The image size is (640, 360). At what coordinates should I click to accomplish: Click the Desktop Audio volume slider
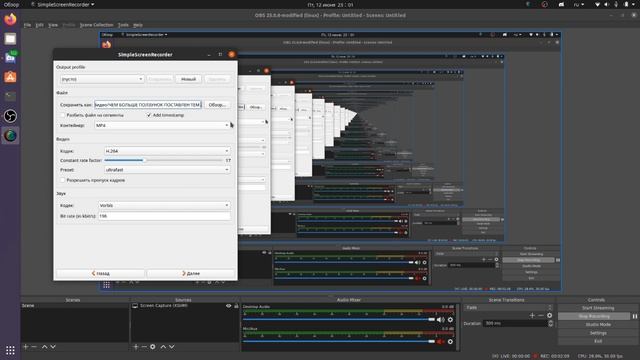pyautogui.click(x=339, y=320)
